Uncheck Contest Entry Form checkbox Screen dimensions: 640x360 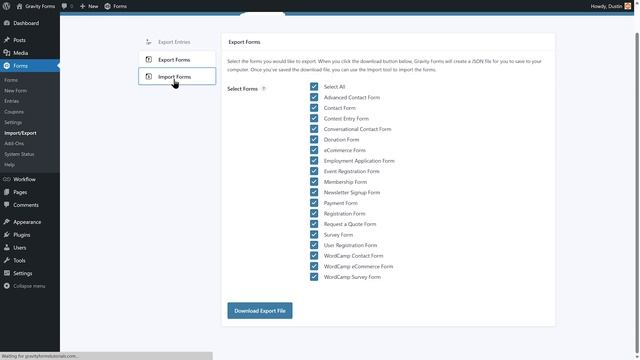pos(314,118)
